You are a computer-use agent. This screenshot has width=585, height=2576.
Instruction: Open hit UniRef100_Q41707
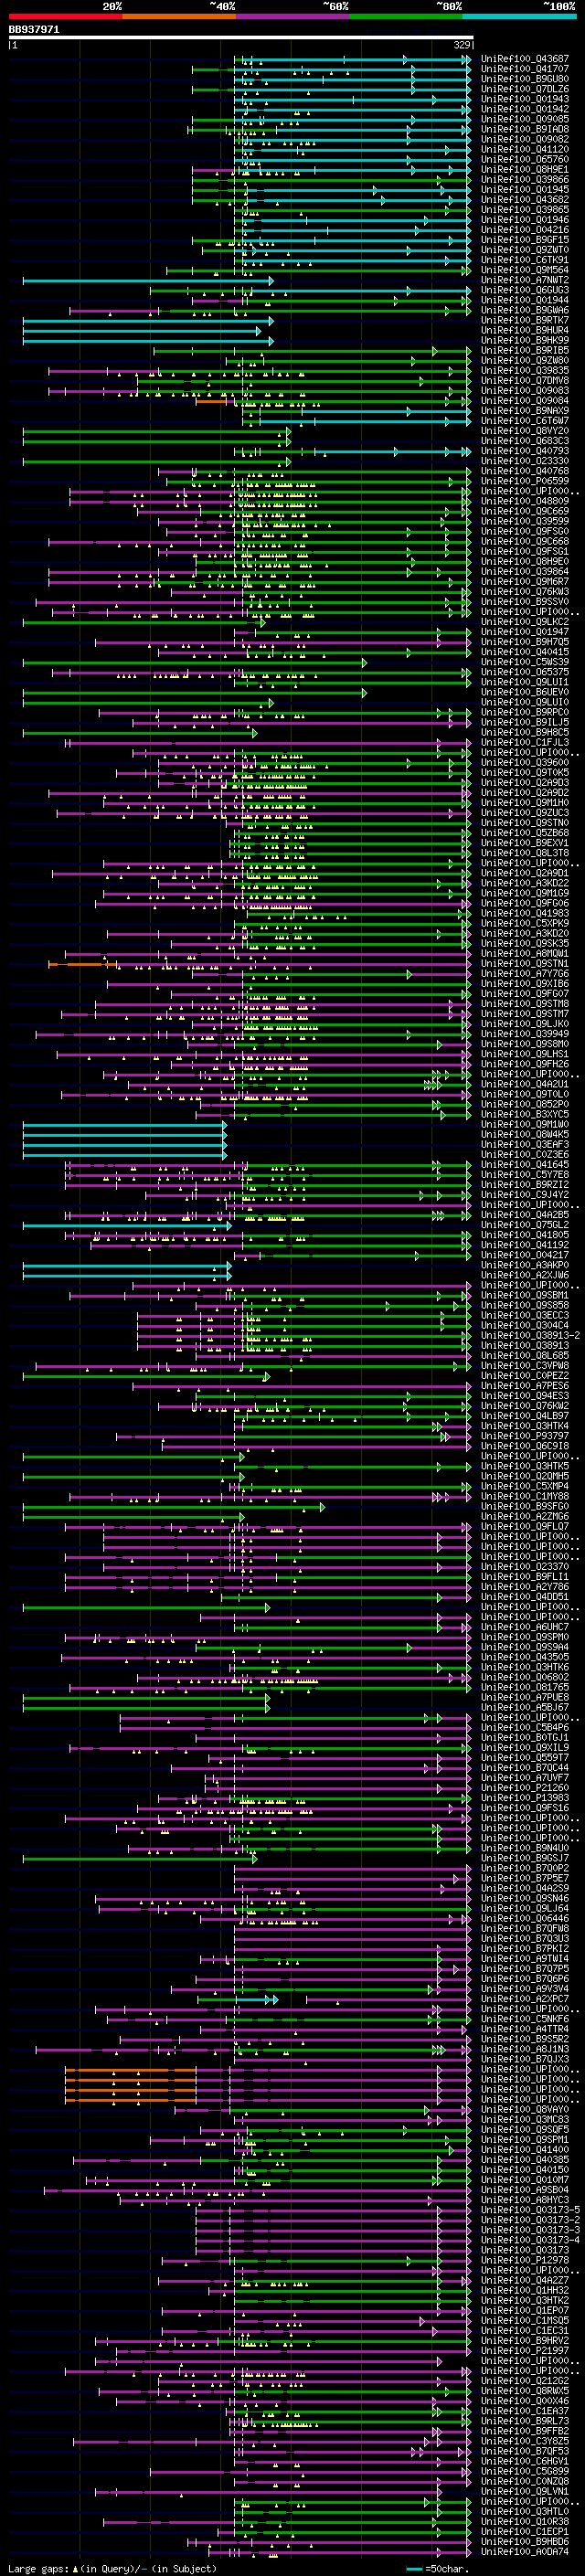[525, 69]
